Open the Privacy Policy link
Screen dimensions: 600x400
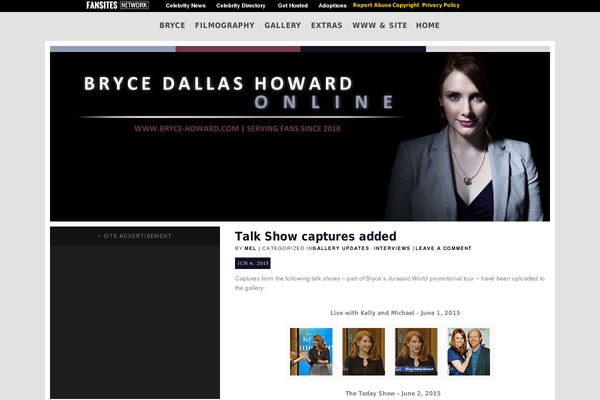(441, 5)
